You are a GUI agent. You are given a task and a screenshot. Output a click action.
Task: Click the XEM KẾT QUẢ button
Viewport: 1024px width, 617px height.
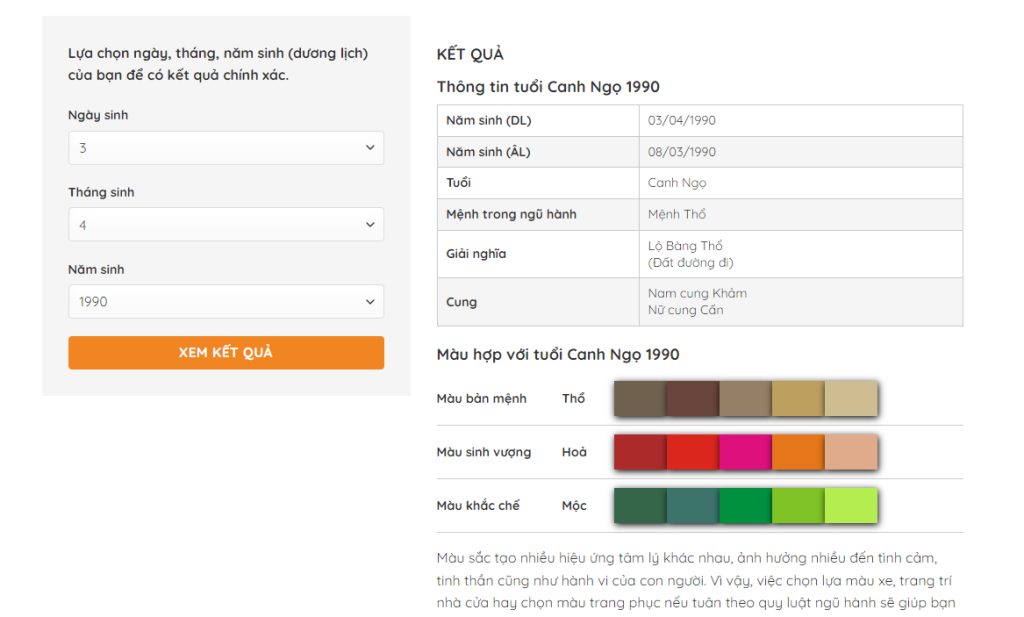(x=226, y=353)
